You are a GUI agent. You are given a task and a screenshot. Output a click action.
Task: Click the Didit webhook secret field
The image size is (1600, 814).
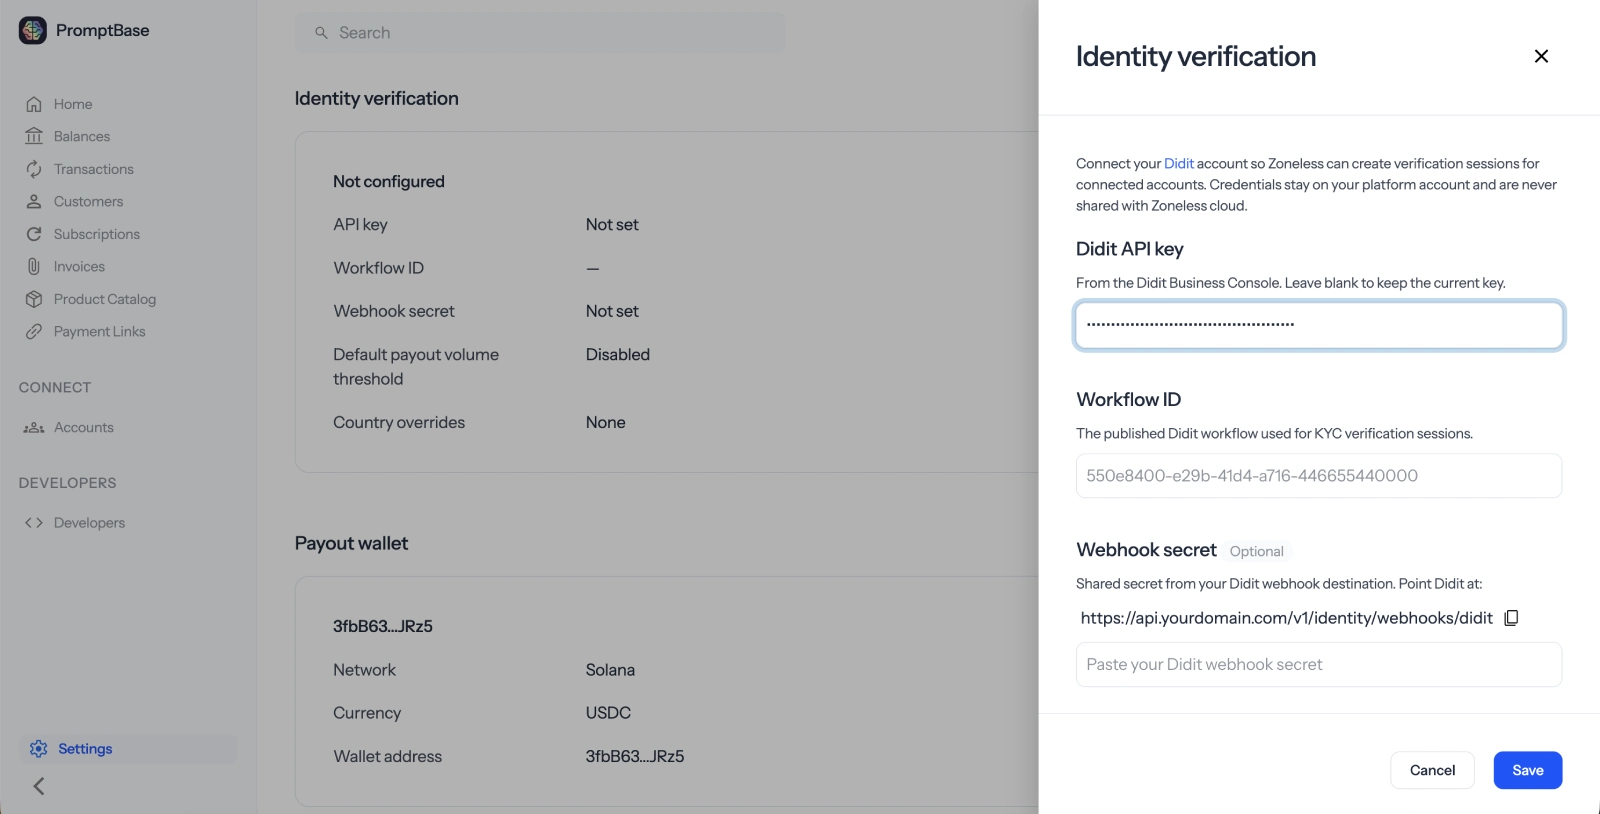click(x=1319, y=664)
